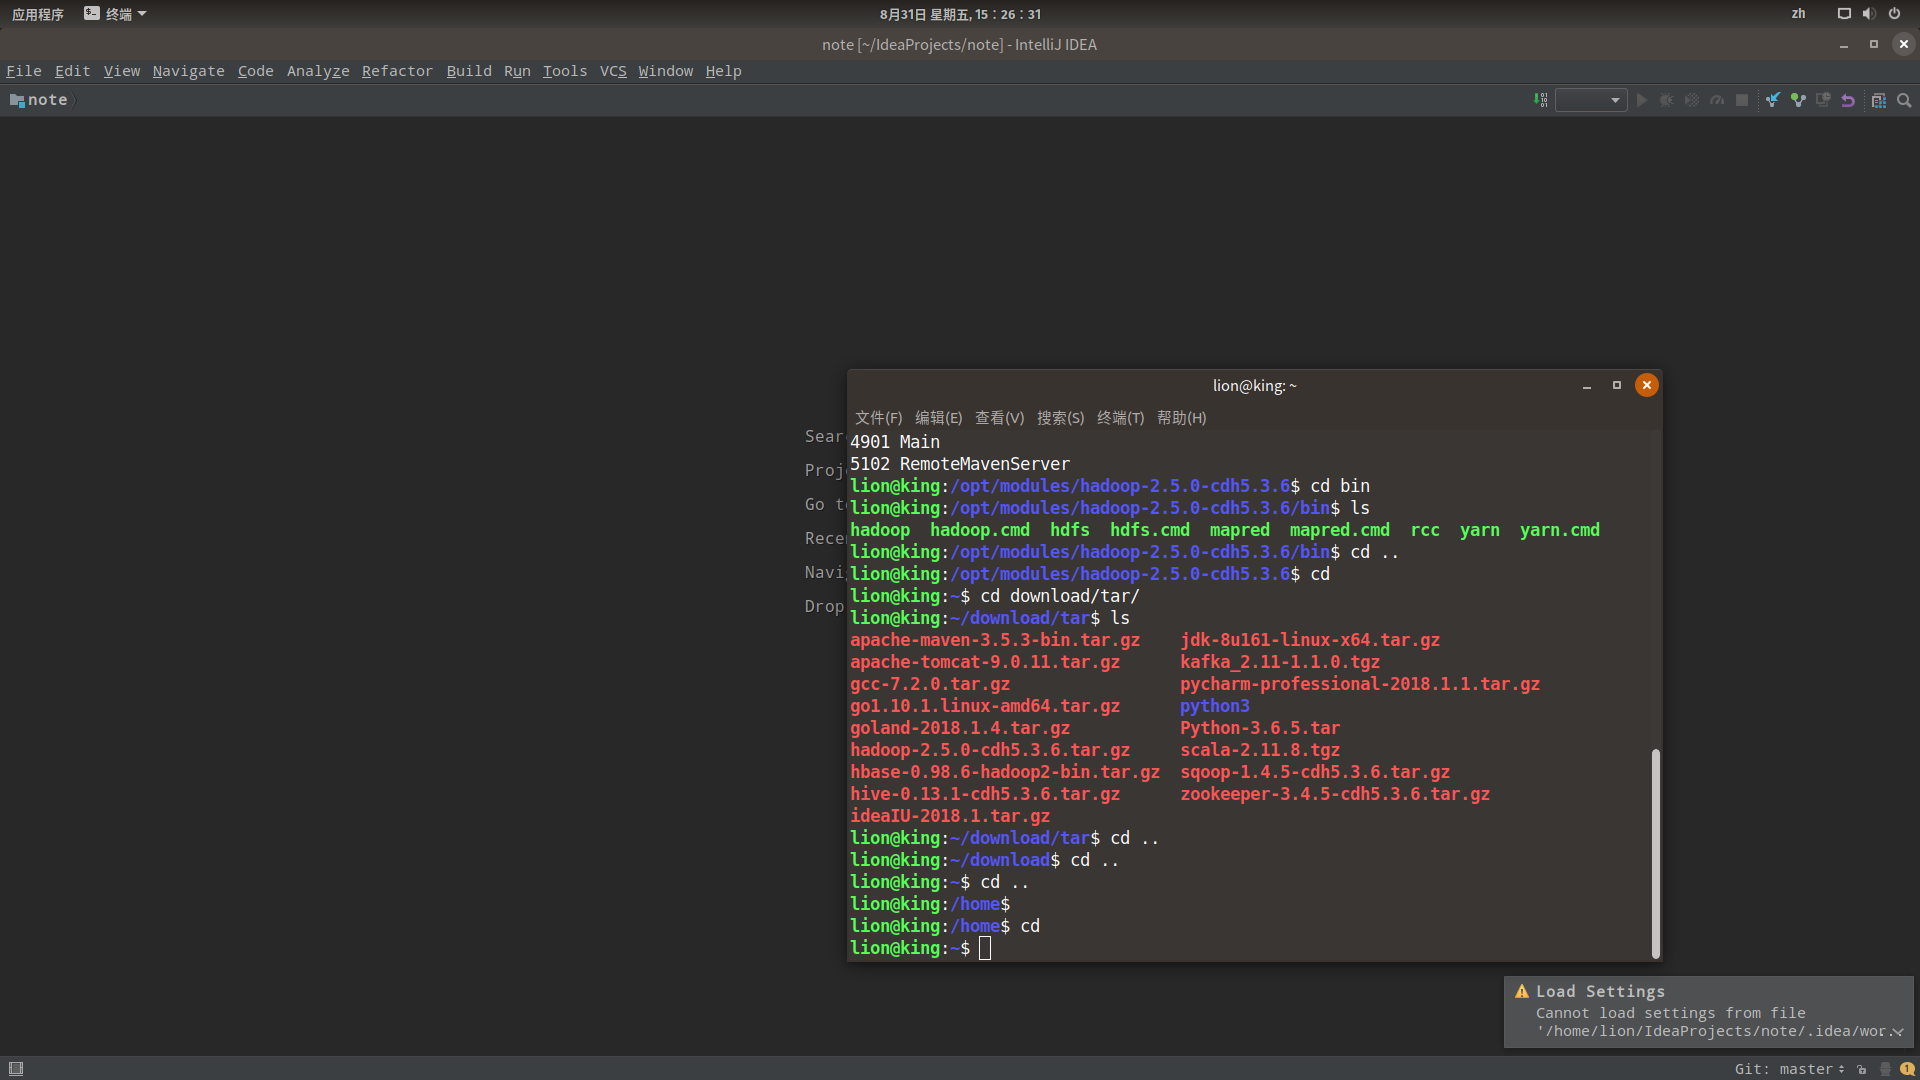Screen dimensions: 1920x1080
Task: Open the Tools menu
Action: coord(565,71)
